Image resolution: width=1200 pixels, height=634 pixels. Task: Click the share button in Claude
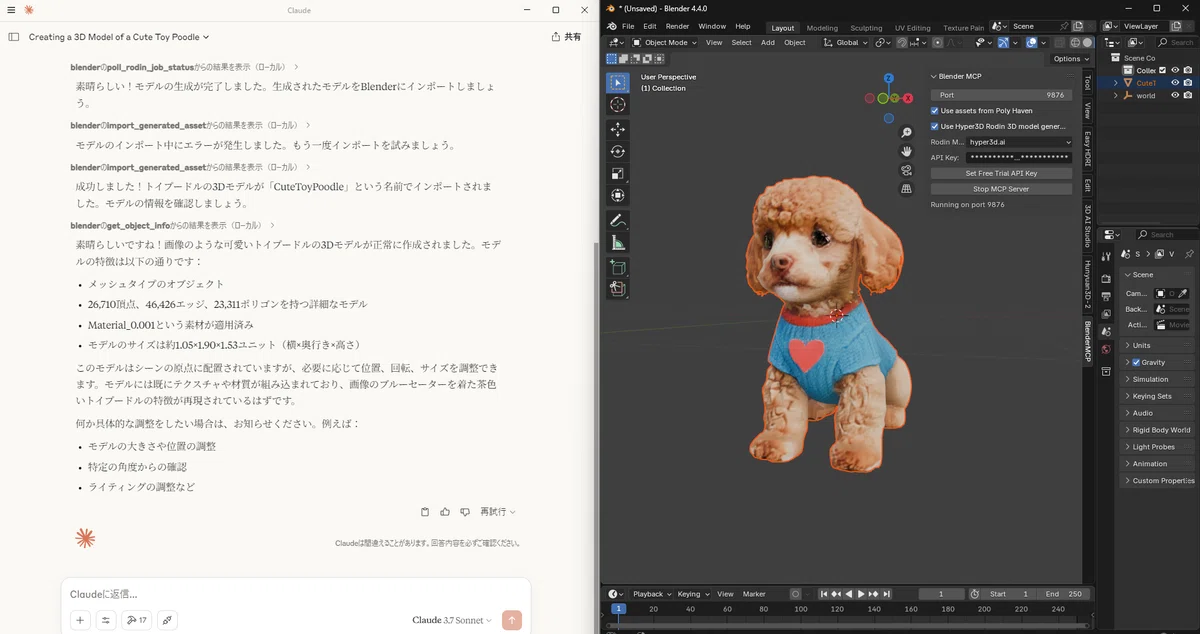pyautogui.click(x=566, y=37)
